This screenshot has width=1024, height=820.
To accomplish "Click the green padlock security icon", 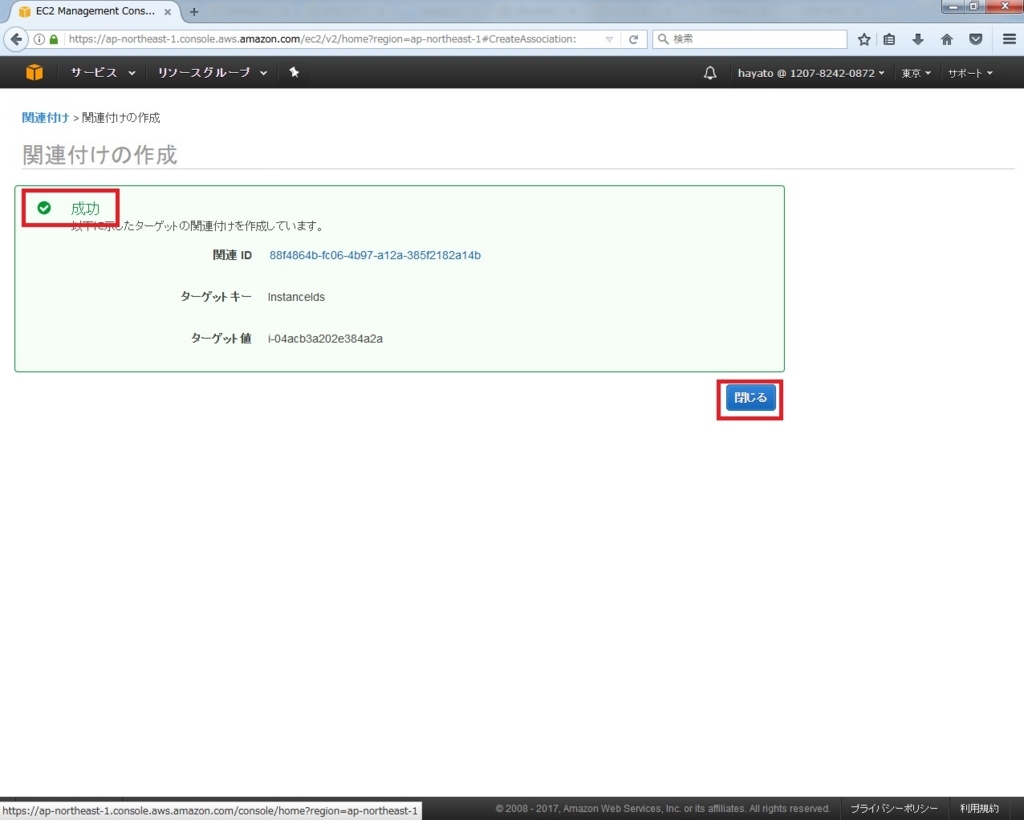I will point(54,39).
